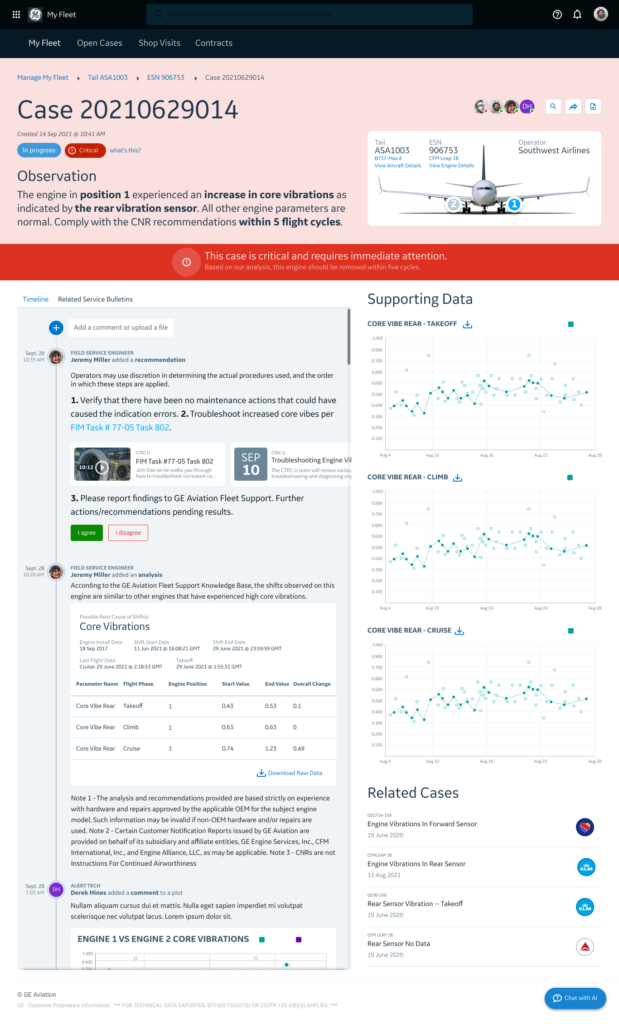Switch to Related Service Bulletins tab
This screenshot has height=1024, width=619.
pyautogui.click(x=95, y=299)
